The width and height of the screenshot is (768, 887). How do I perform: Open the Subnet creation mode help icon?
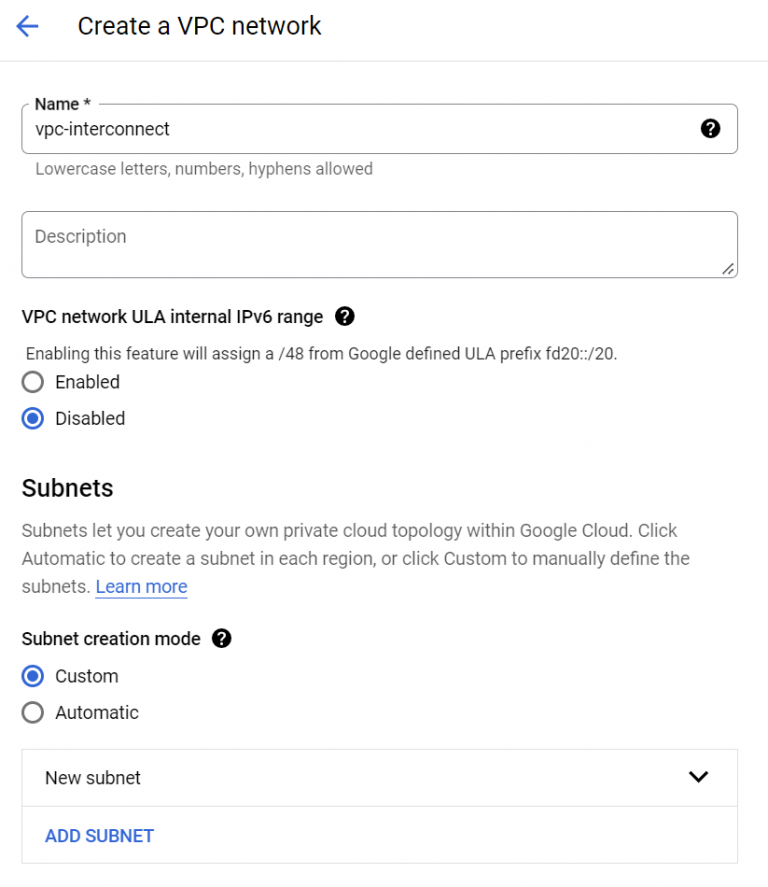pyautogui.click(x=222, y=638)
